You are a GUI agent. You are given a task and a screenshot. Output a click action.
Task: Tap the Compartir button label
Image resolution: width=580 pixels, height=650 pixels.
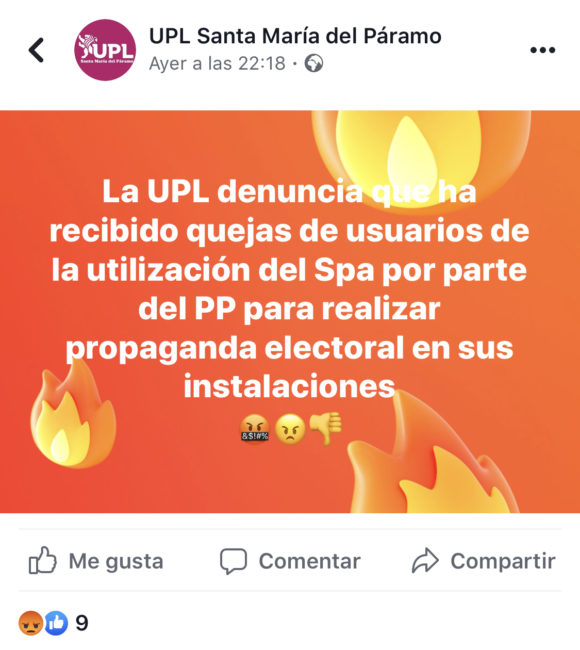tap(503, 561)
